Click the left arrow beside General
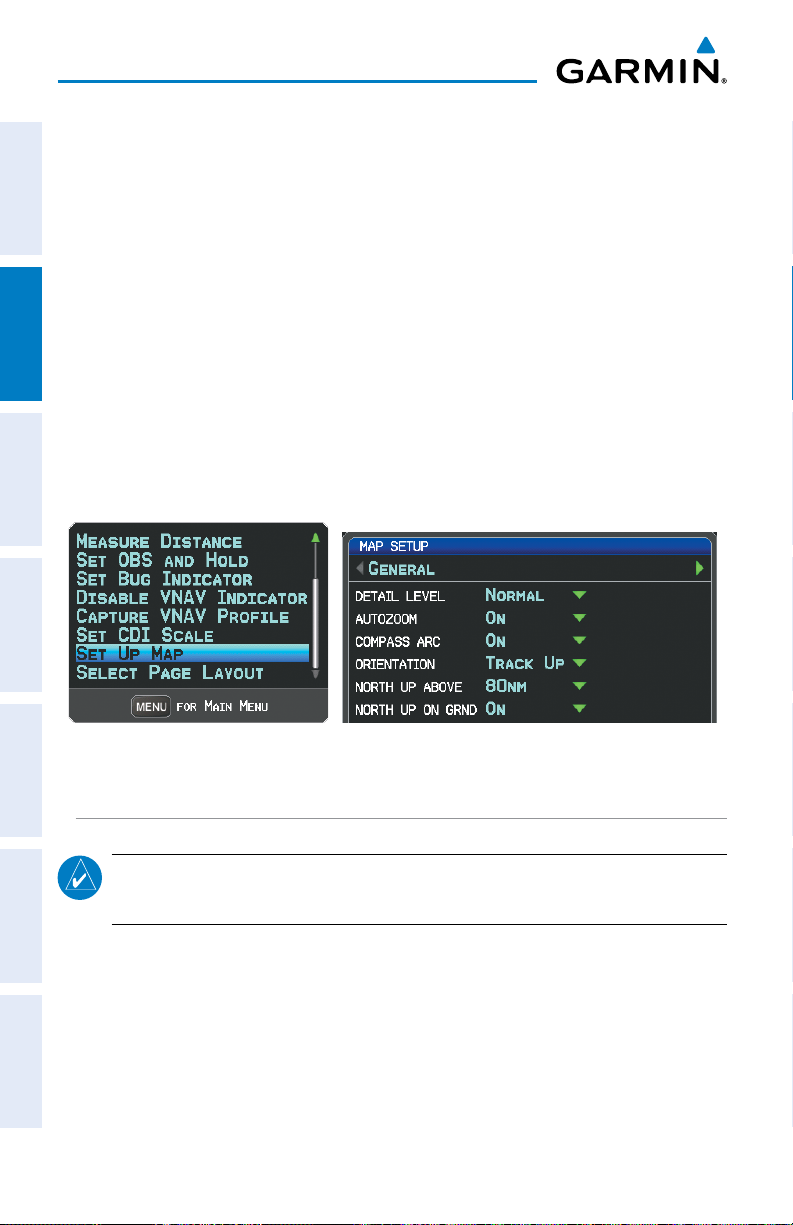Screen dimensions: 793x1225 point(360,568)
